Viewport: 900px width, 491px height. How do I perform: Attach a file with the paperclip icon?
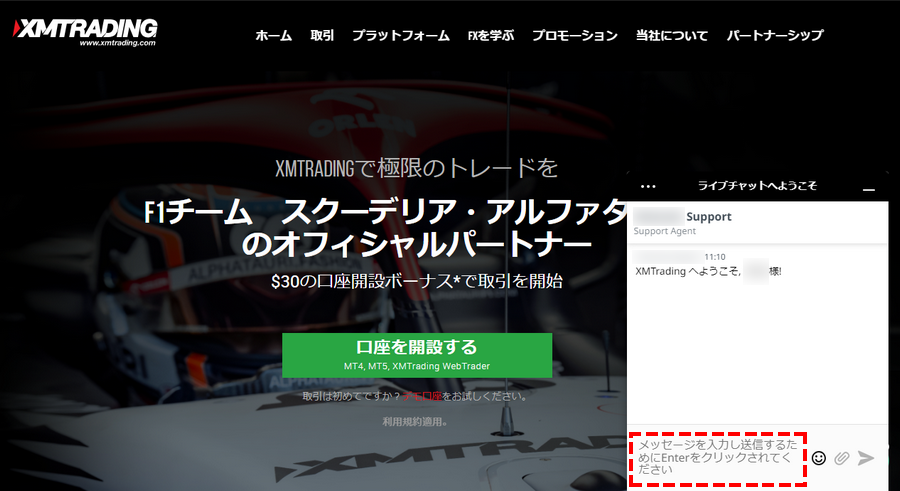click(x=841, y=458)
